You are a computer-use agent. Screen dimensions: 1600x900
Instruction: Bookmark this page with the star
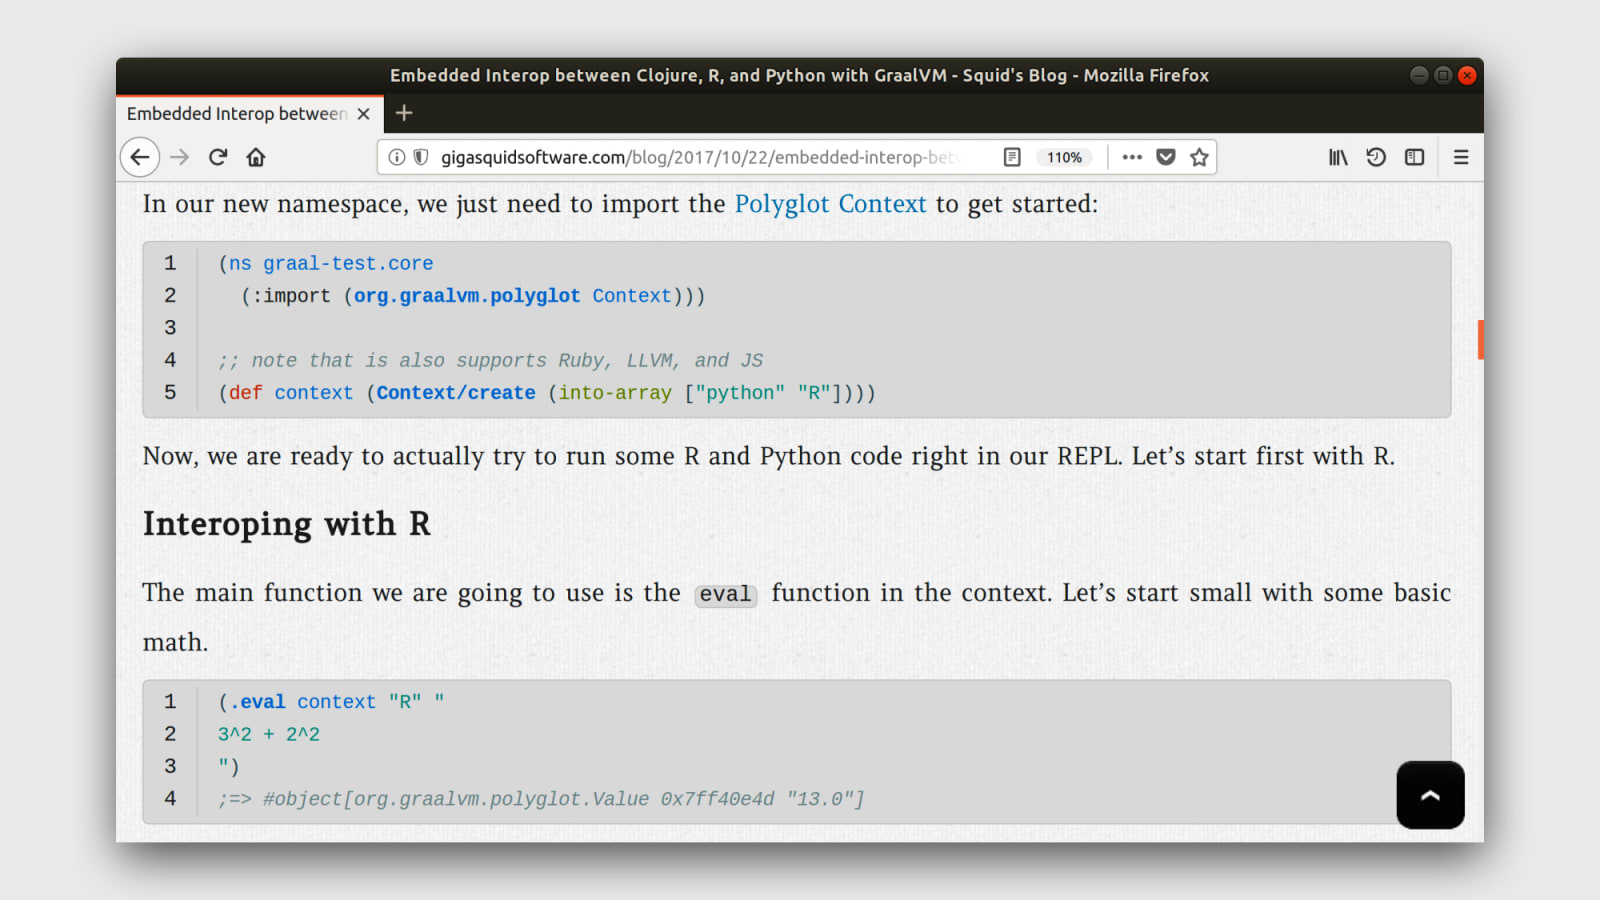[1199, 157]
